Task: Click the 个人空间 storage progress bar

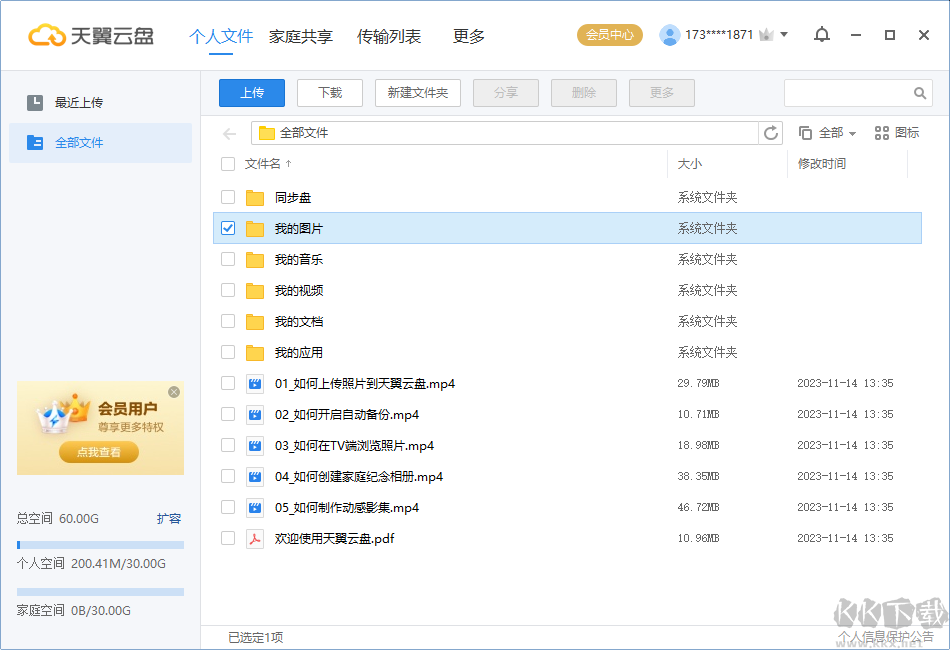Action: pos(99,543)
